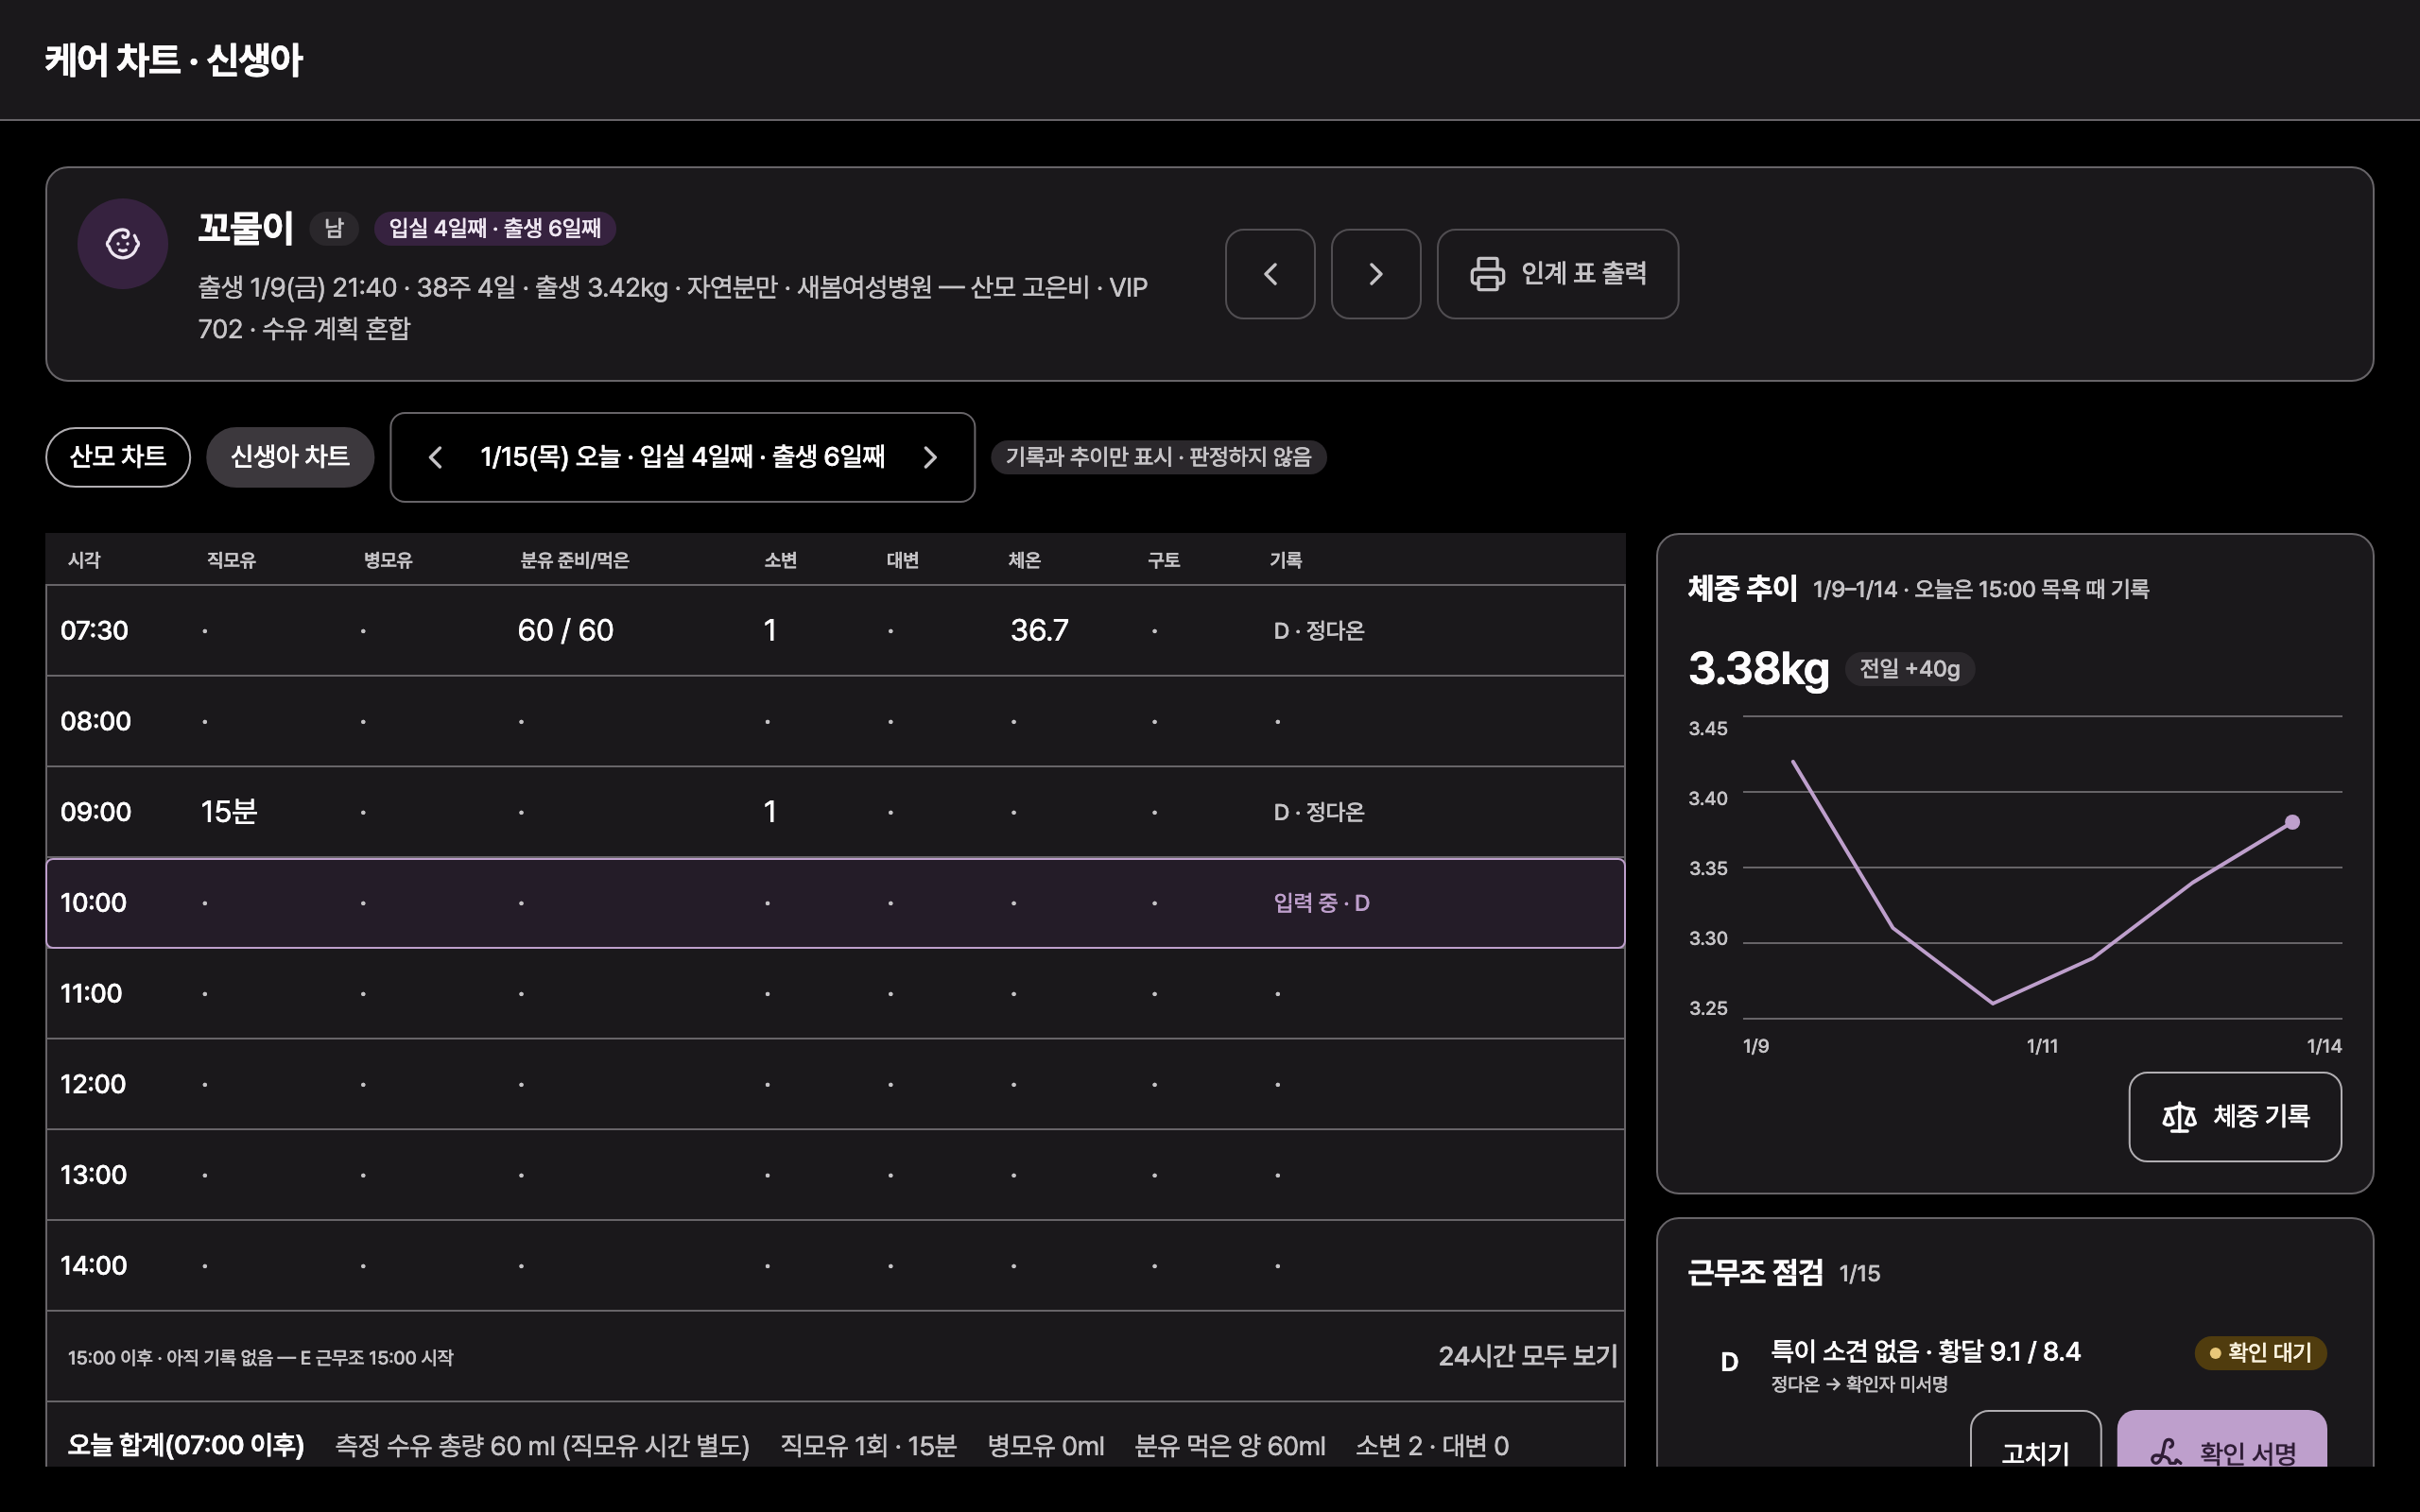Click the 12:00 time cell
This screenshot has height=1512, width=2420.
coord(93,1084)
